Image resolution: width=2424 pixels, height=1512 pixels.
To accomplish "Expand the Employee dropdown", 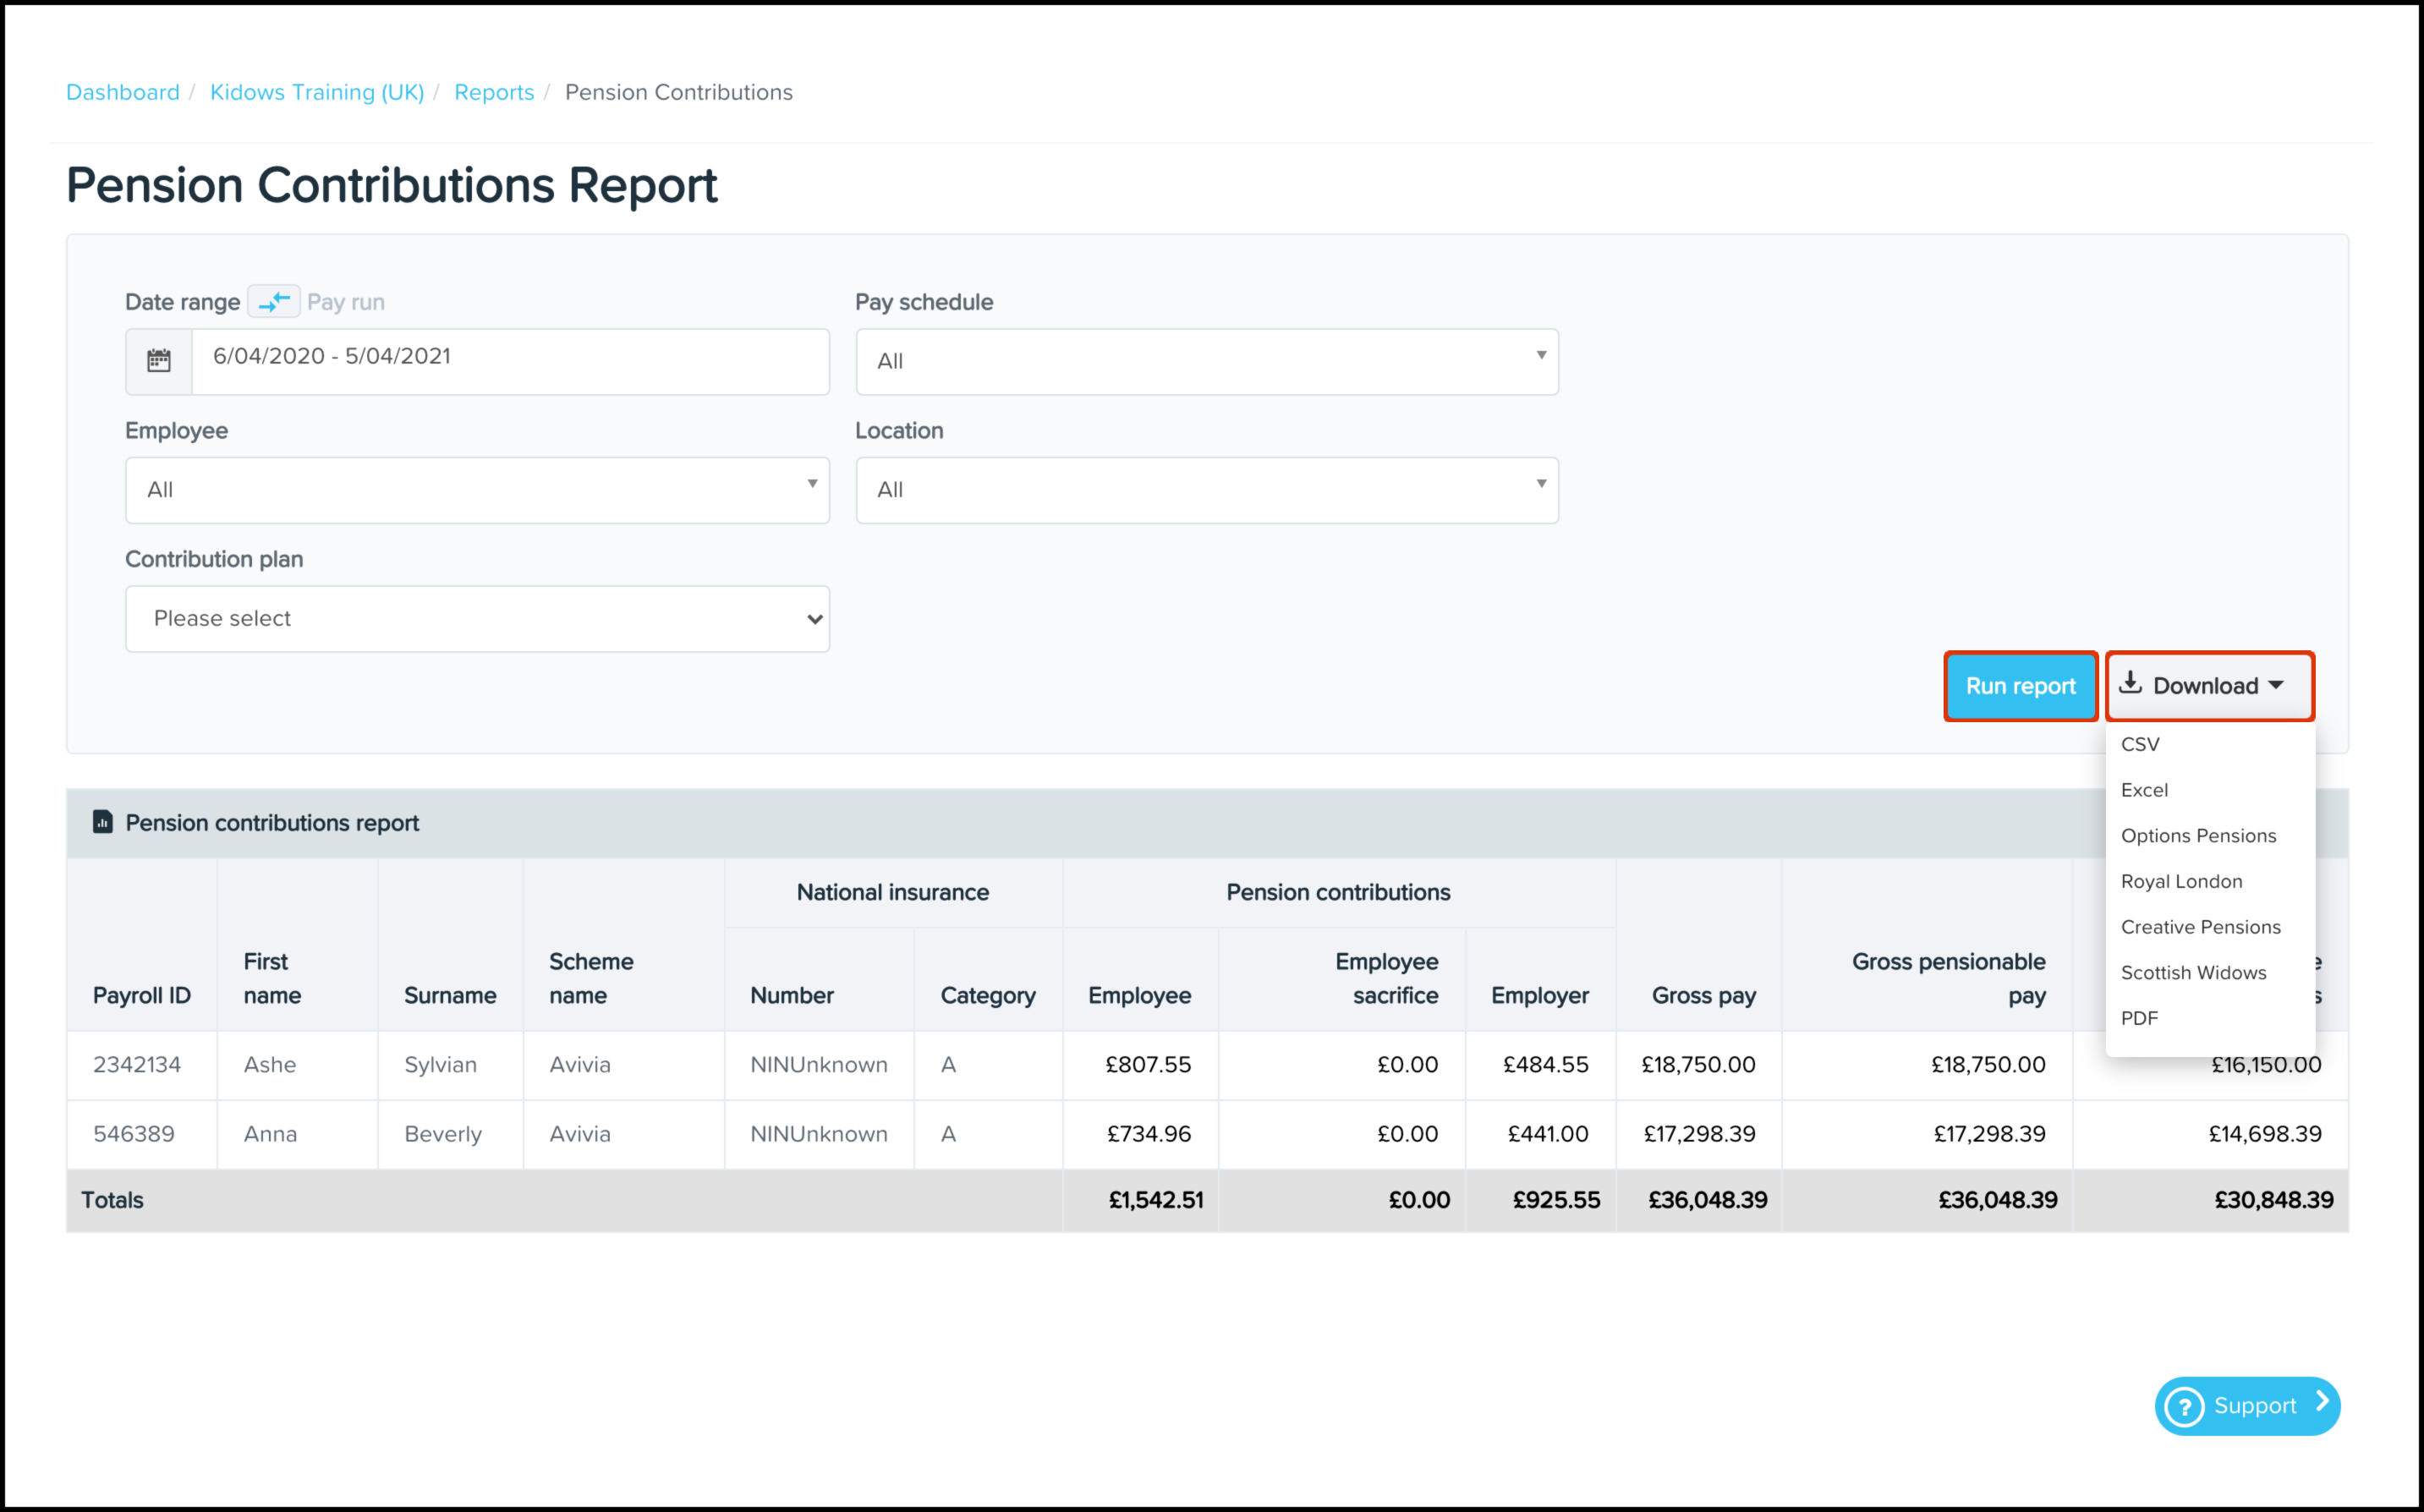I will (477, 490).
